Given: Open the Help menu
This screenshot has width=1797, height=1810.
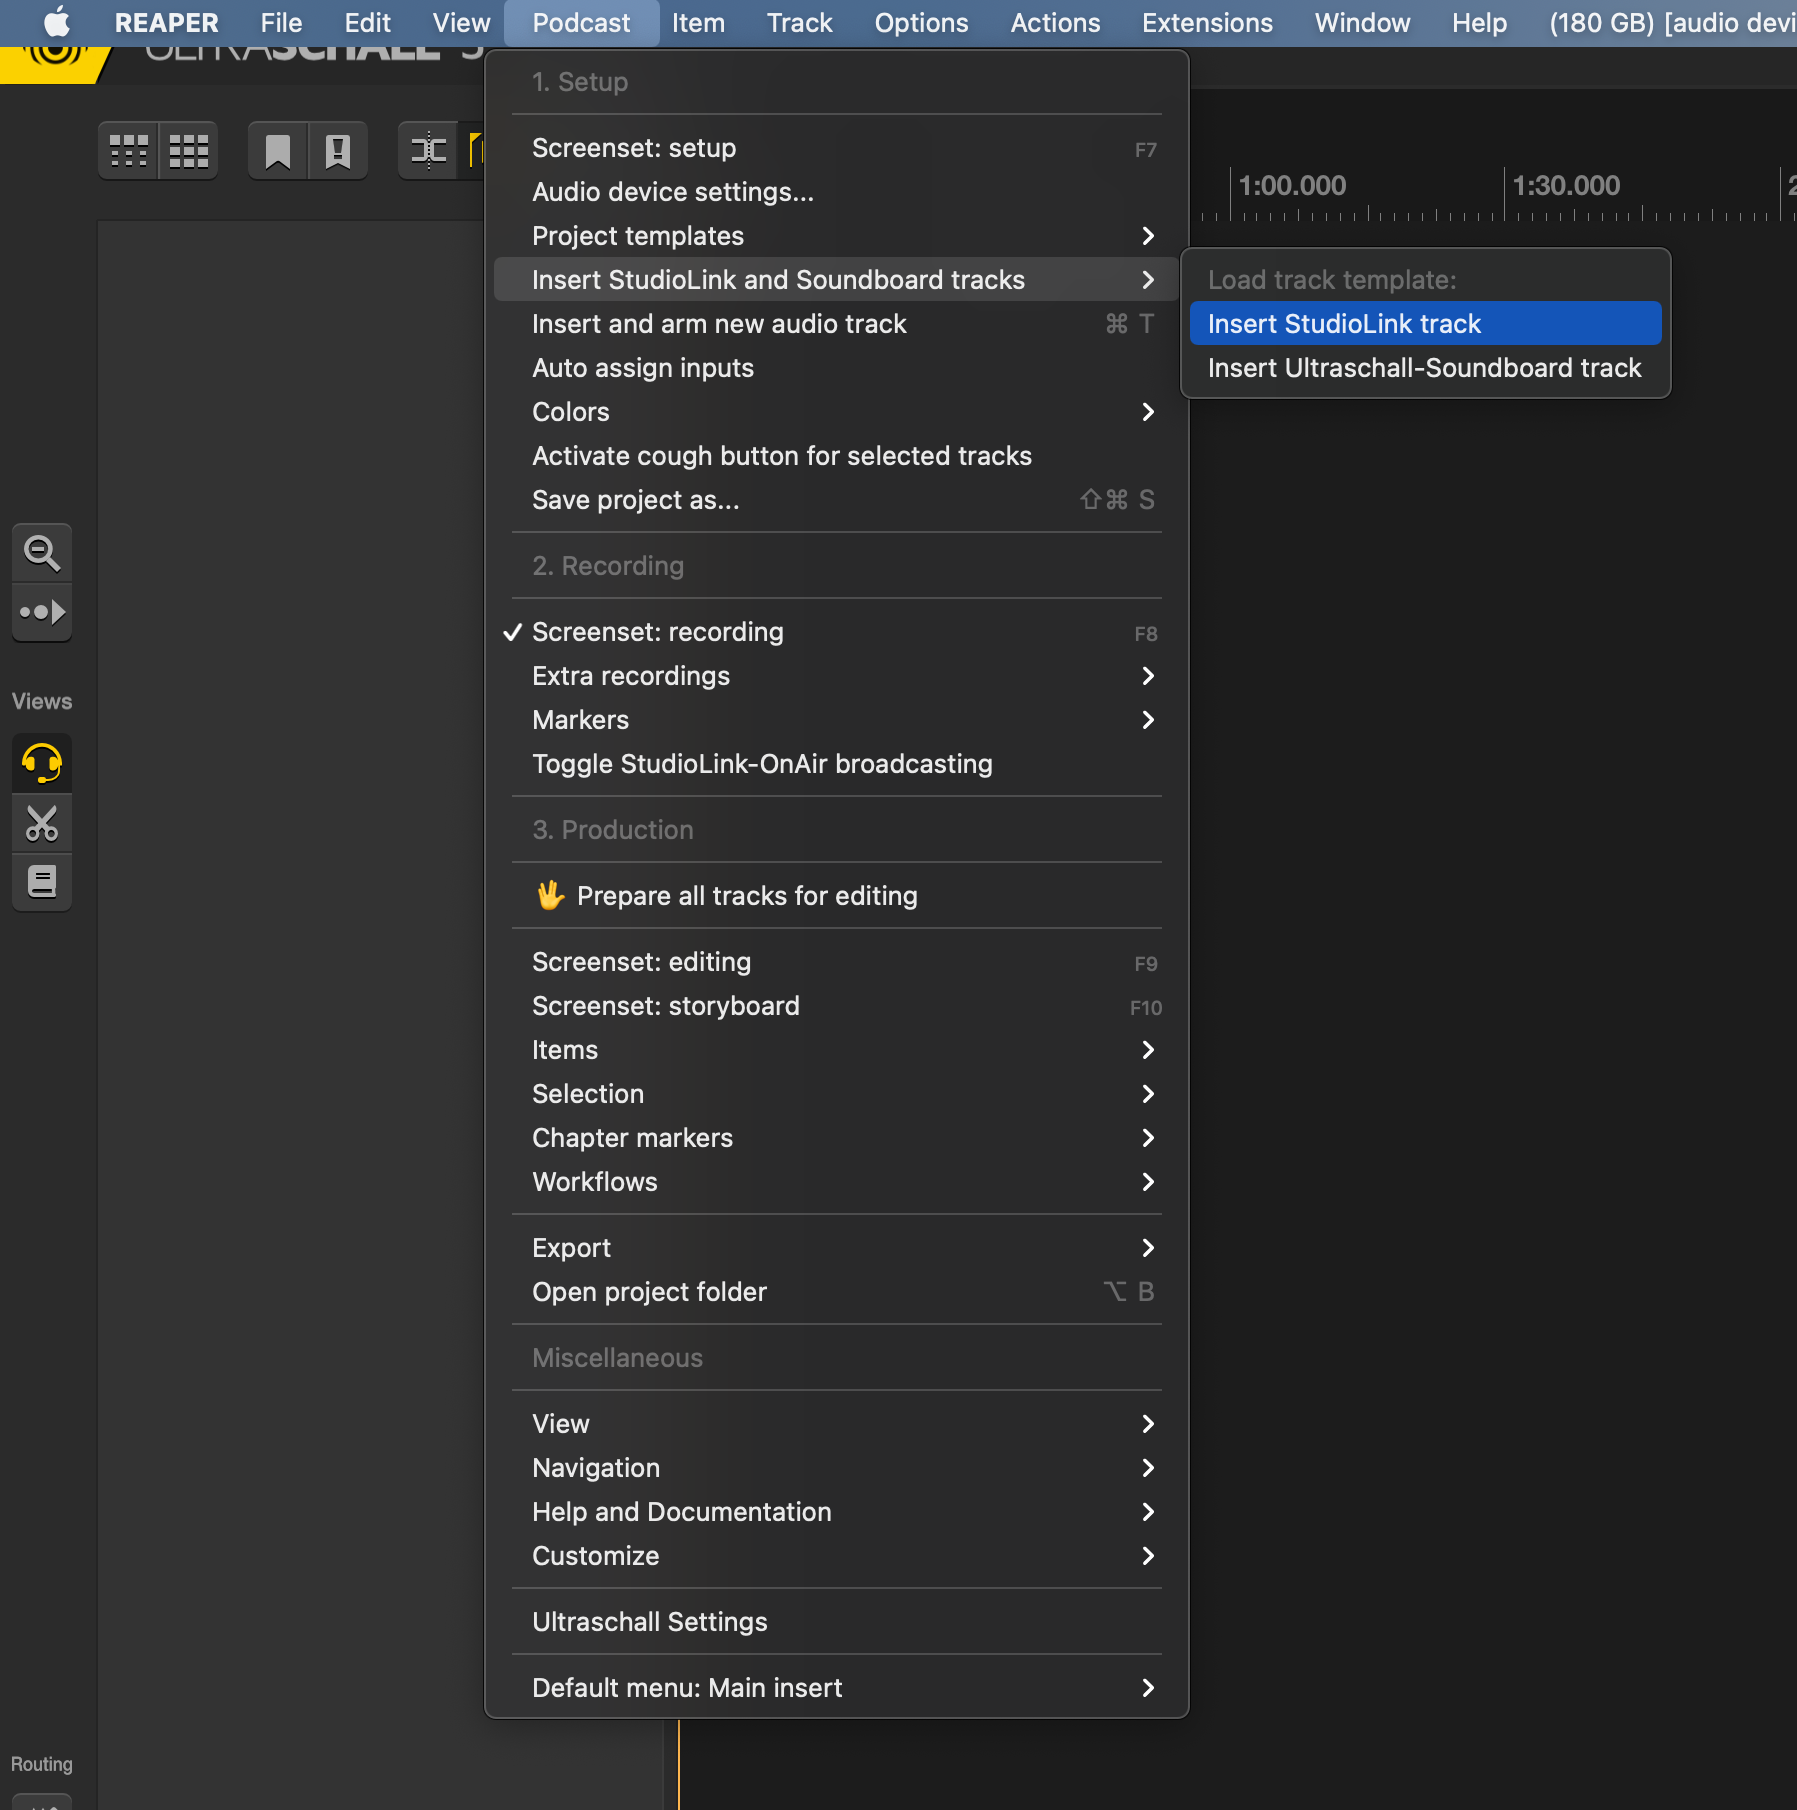Looking at the screenshot, I should point(1479,23).
